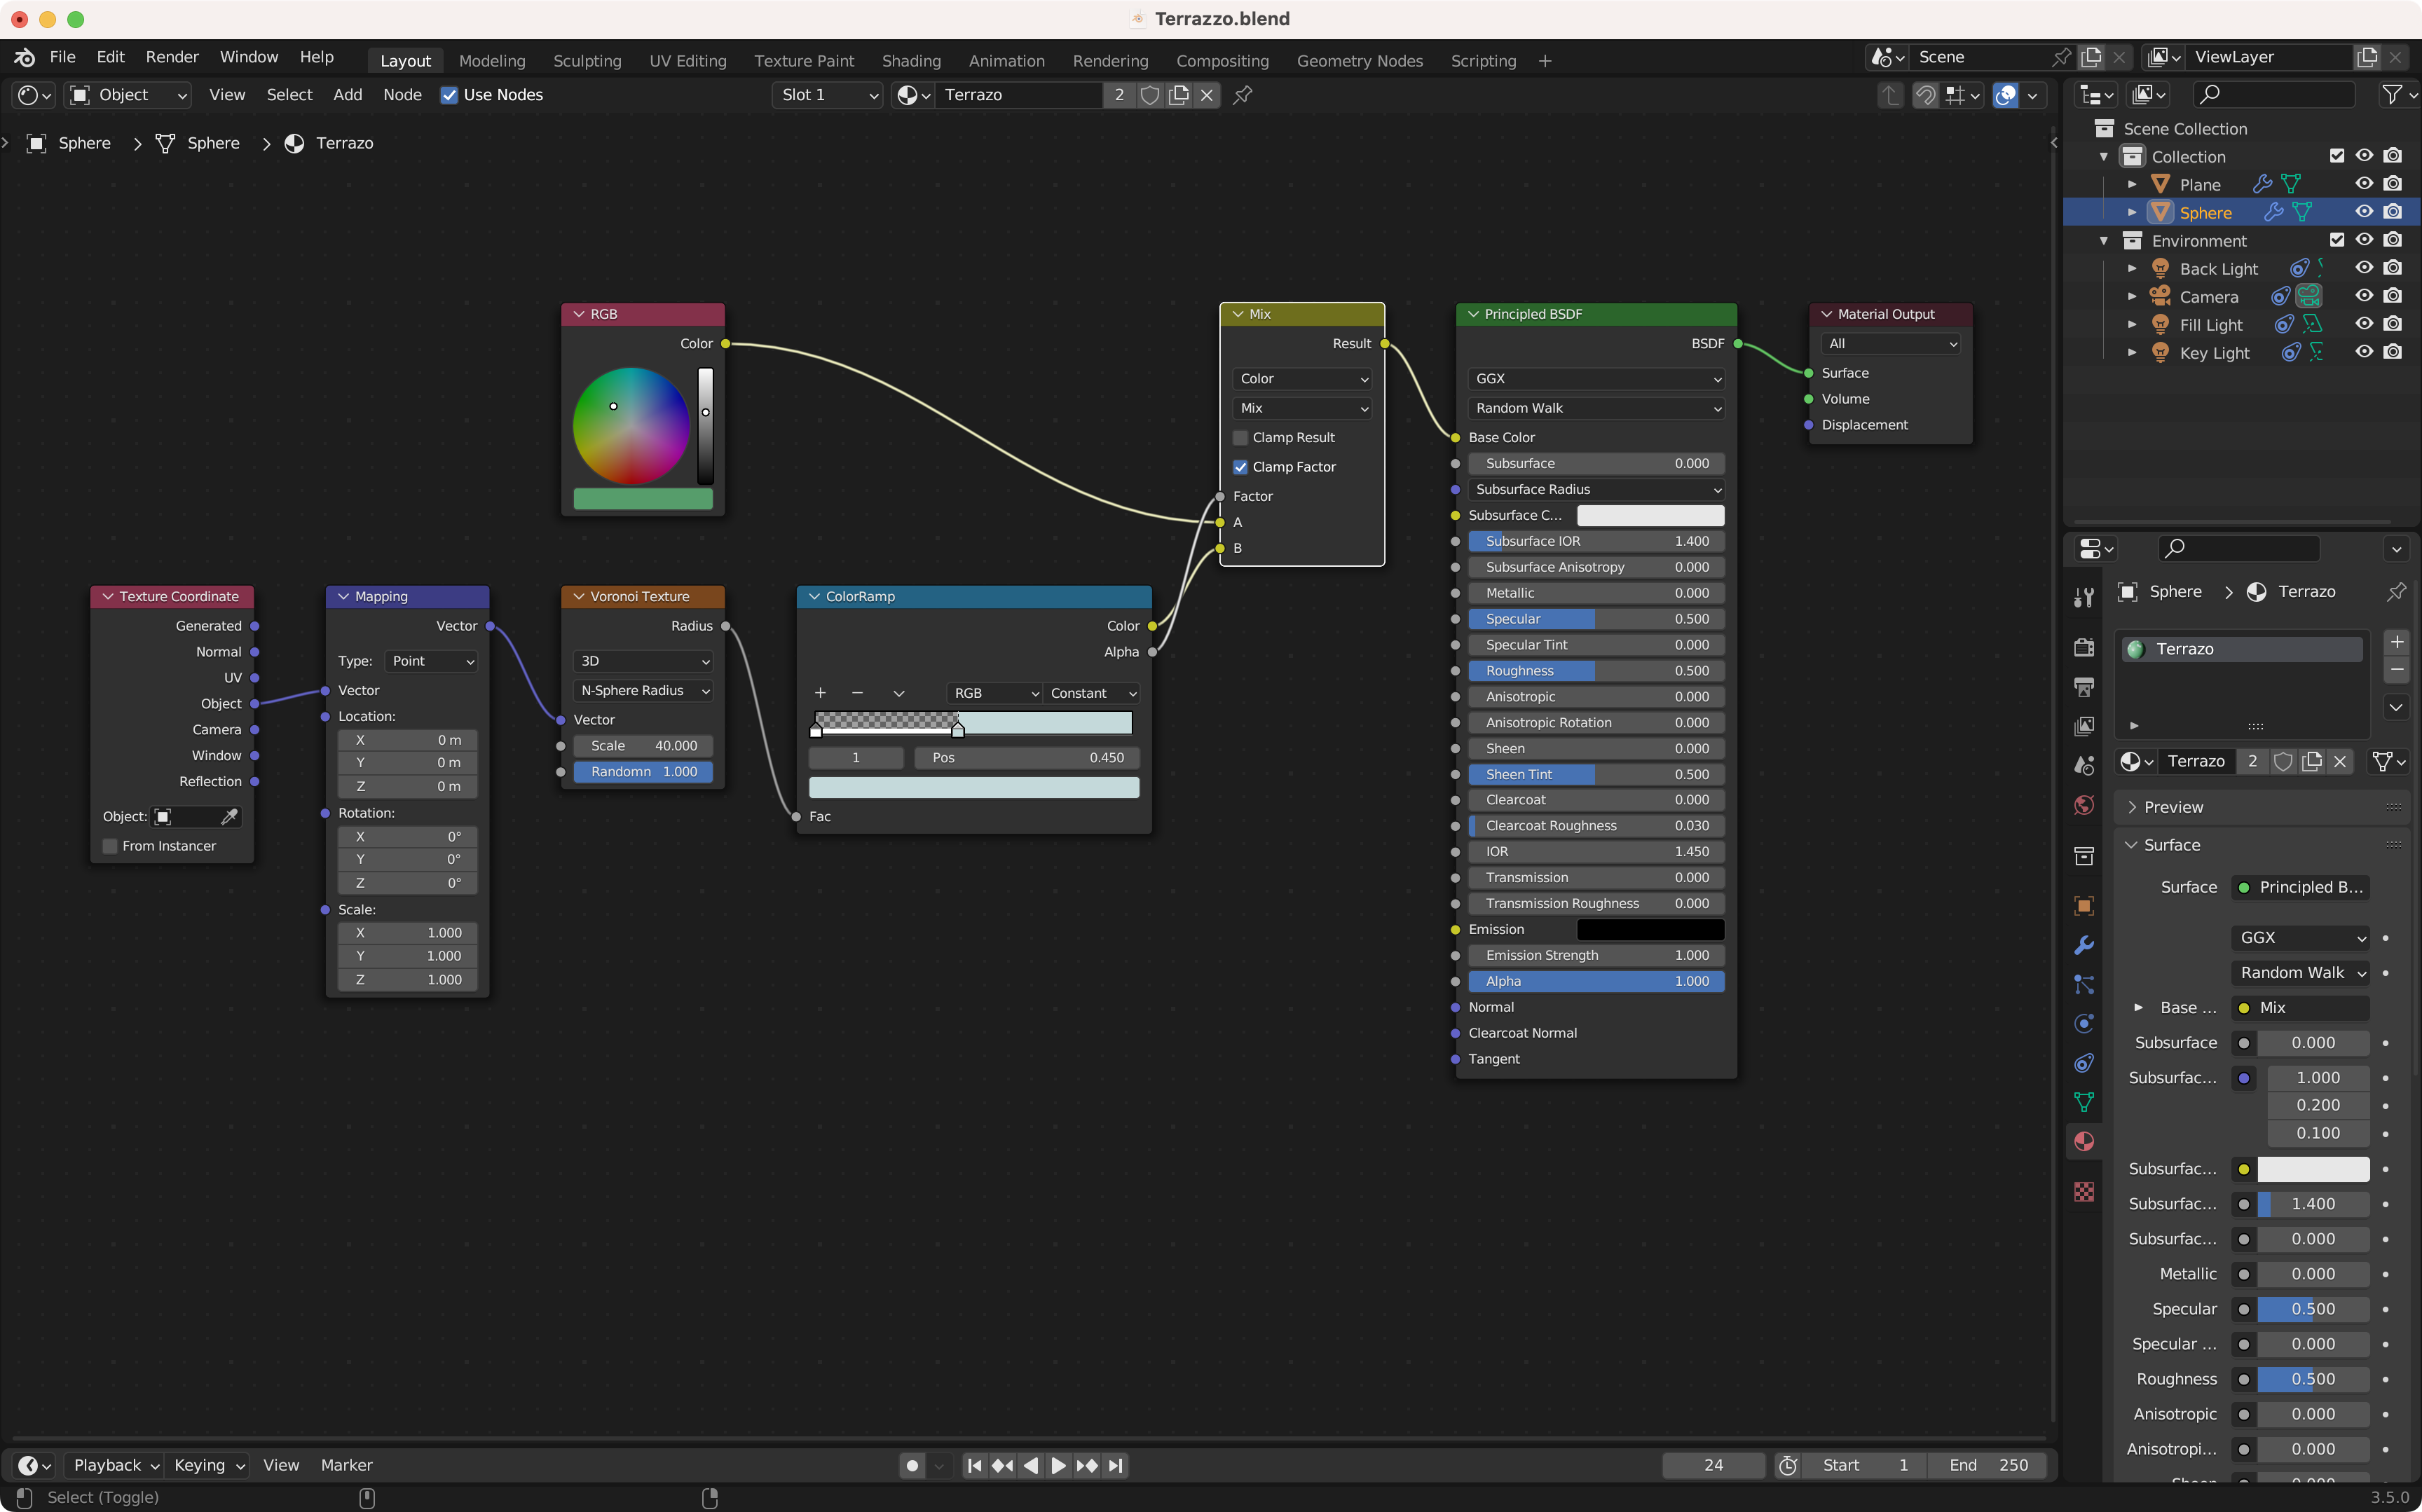Viewport: 2422px width, 1512px height.
Task: Click the green color swatch in RGB node
Action: (642, 498)
